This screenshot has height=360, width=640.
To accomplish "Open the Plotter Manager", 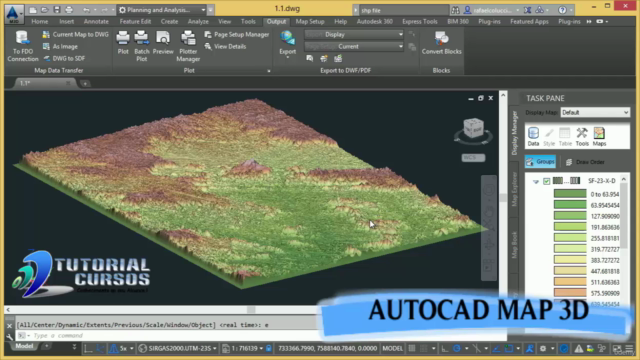I will coord(188,46).
